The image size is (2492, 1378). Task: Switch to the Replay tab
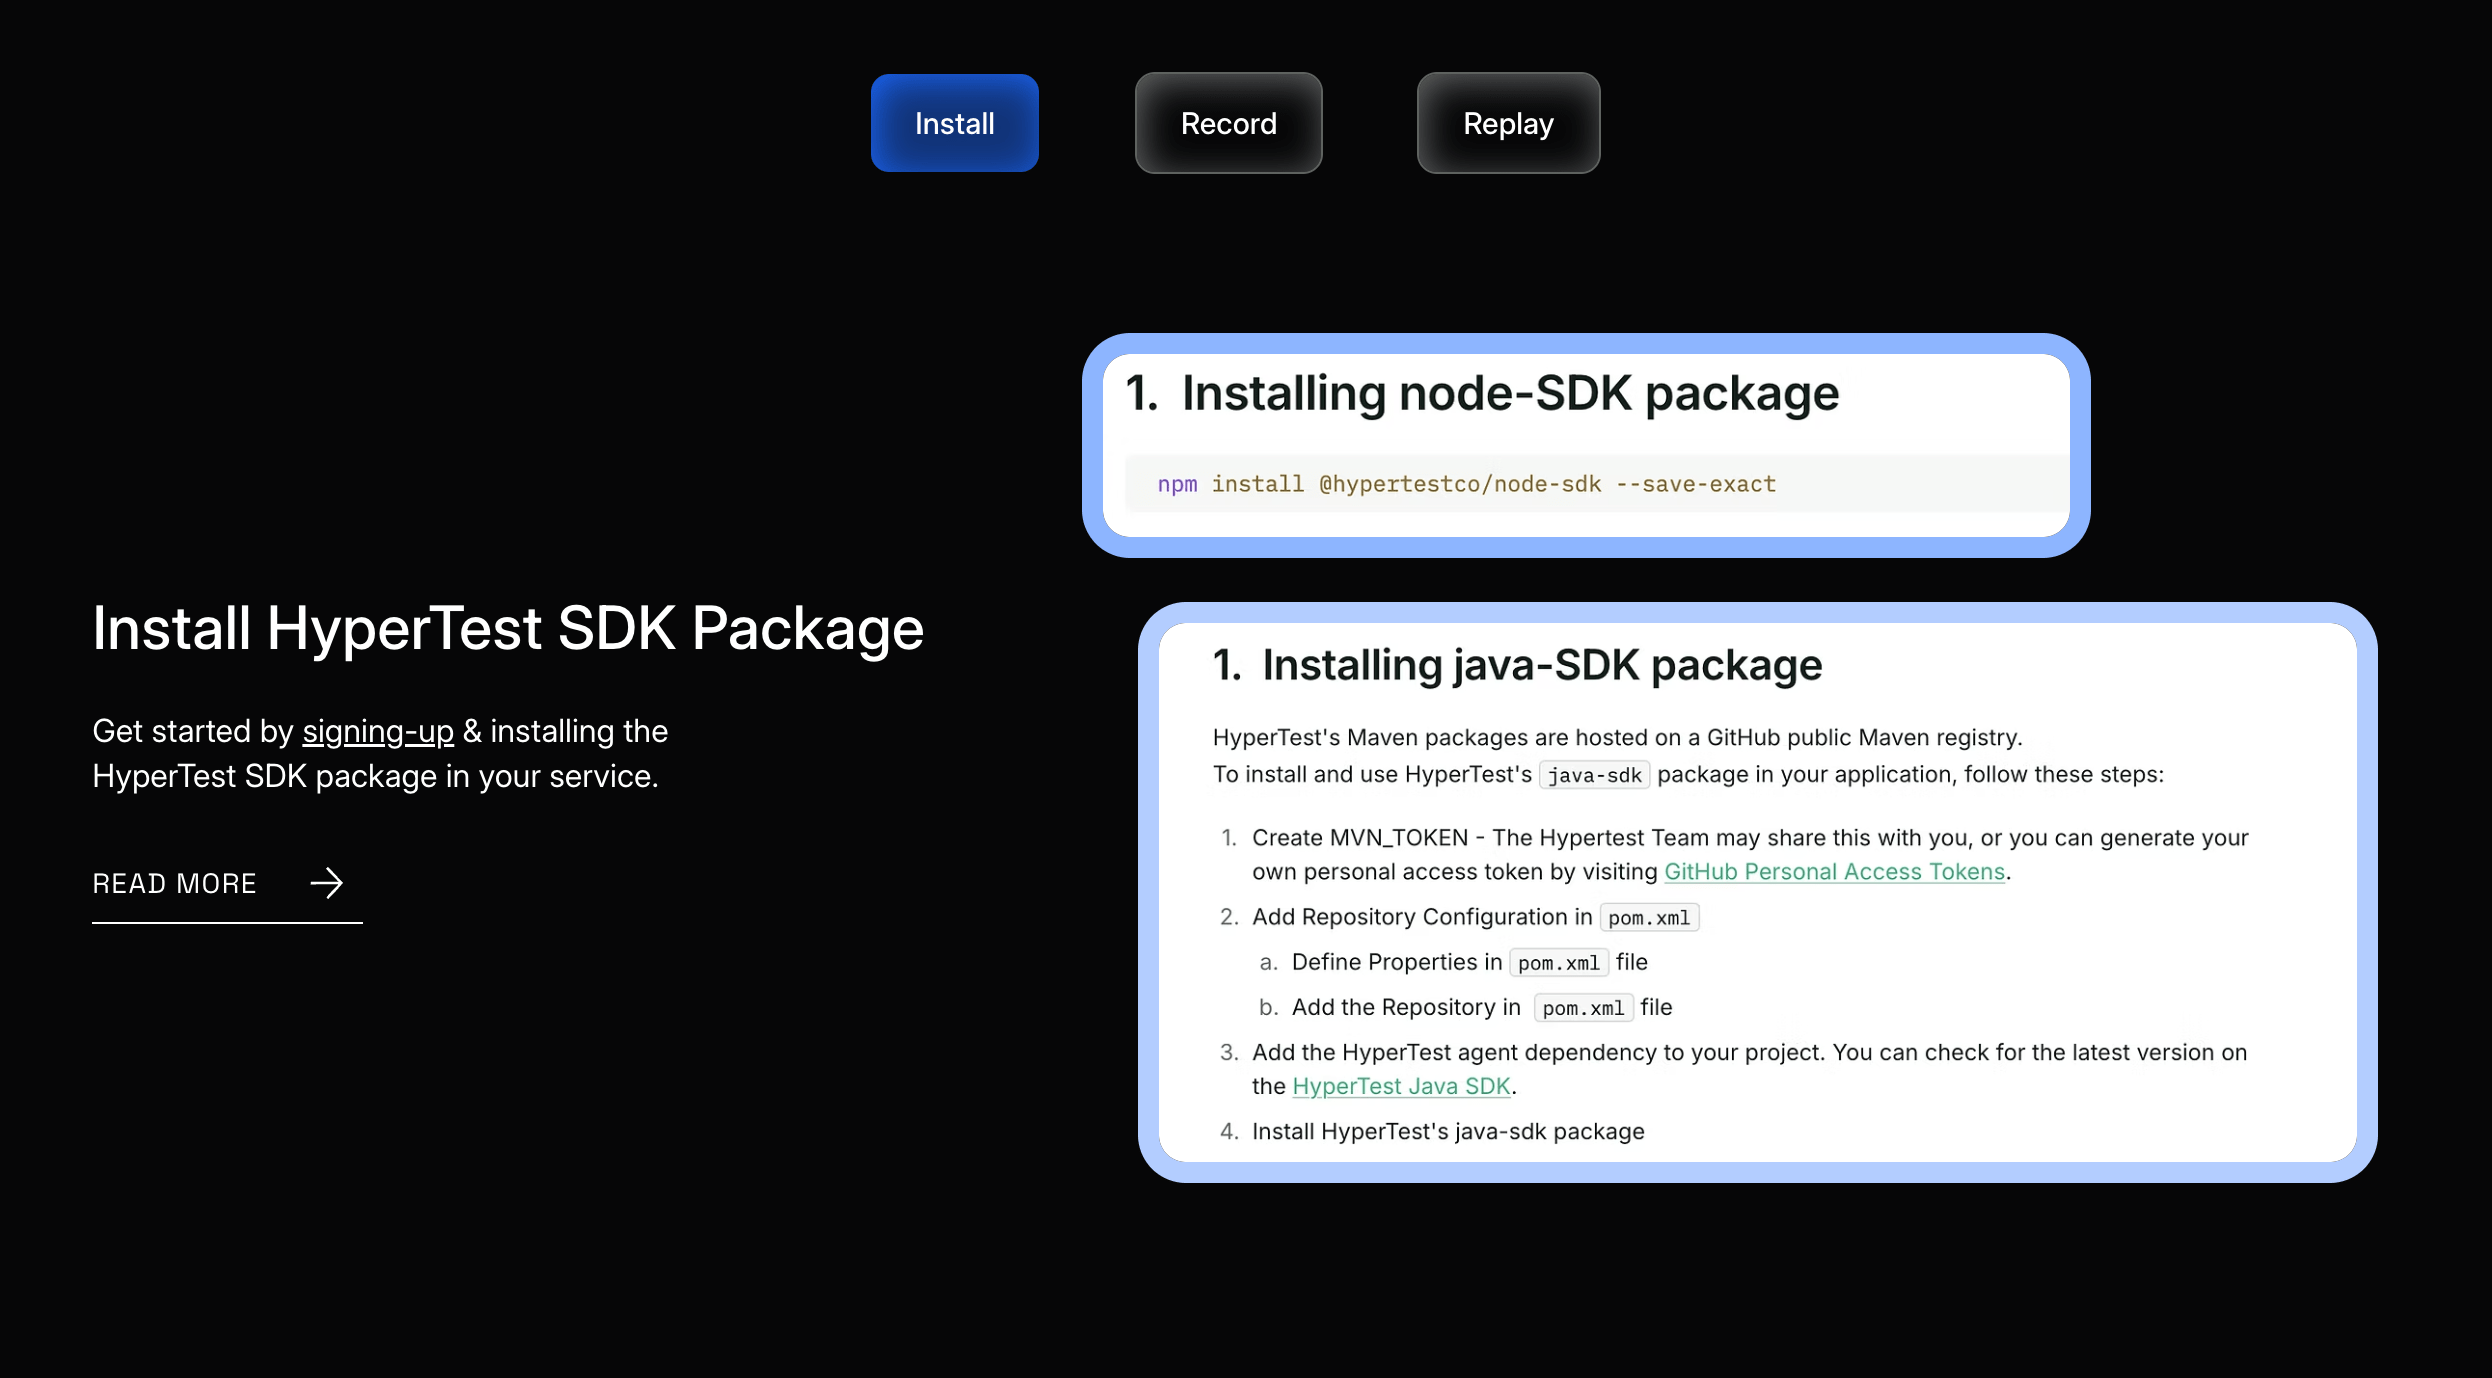pyautogui.click(x=1507, y=122)
